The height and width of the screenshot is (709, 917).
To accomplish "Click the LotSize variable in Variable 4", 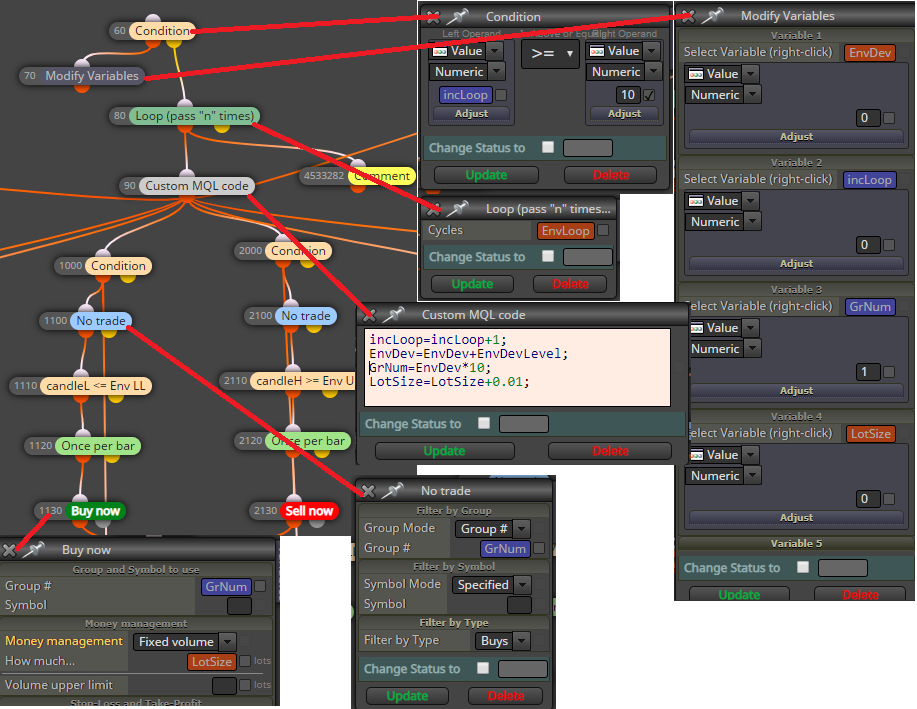I will tap(870, 433).
